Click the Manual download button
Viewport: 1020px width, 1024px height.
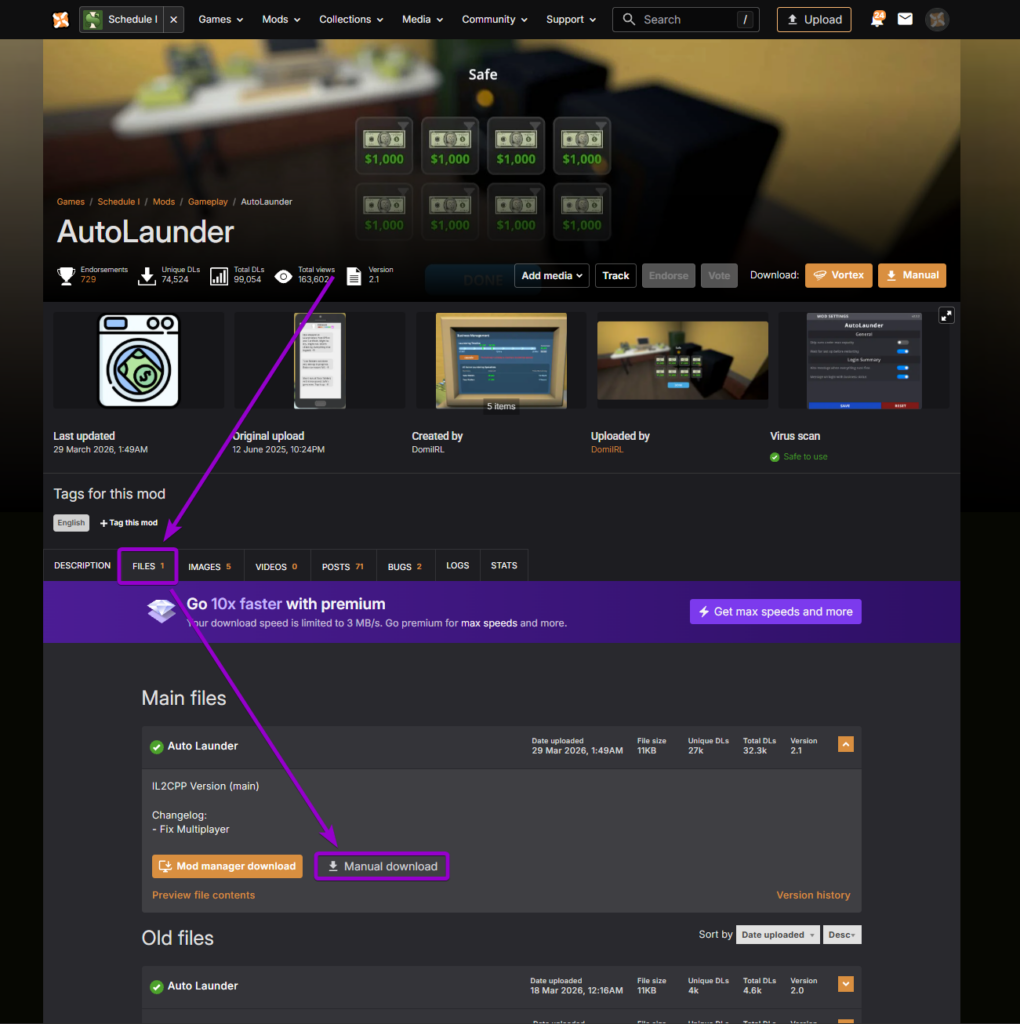382,866
